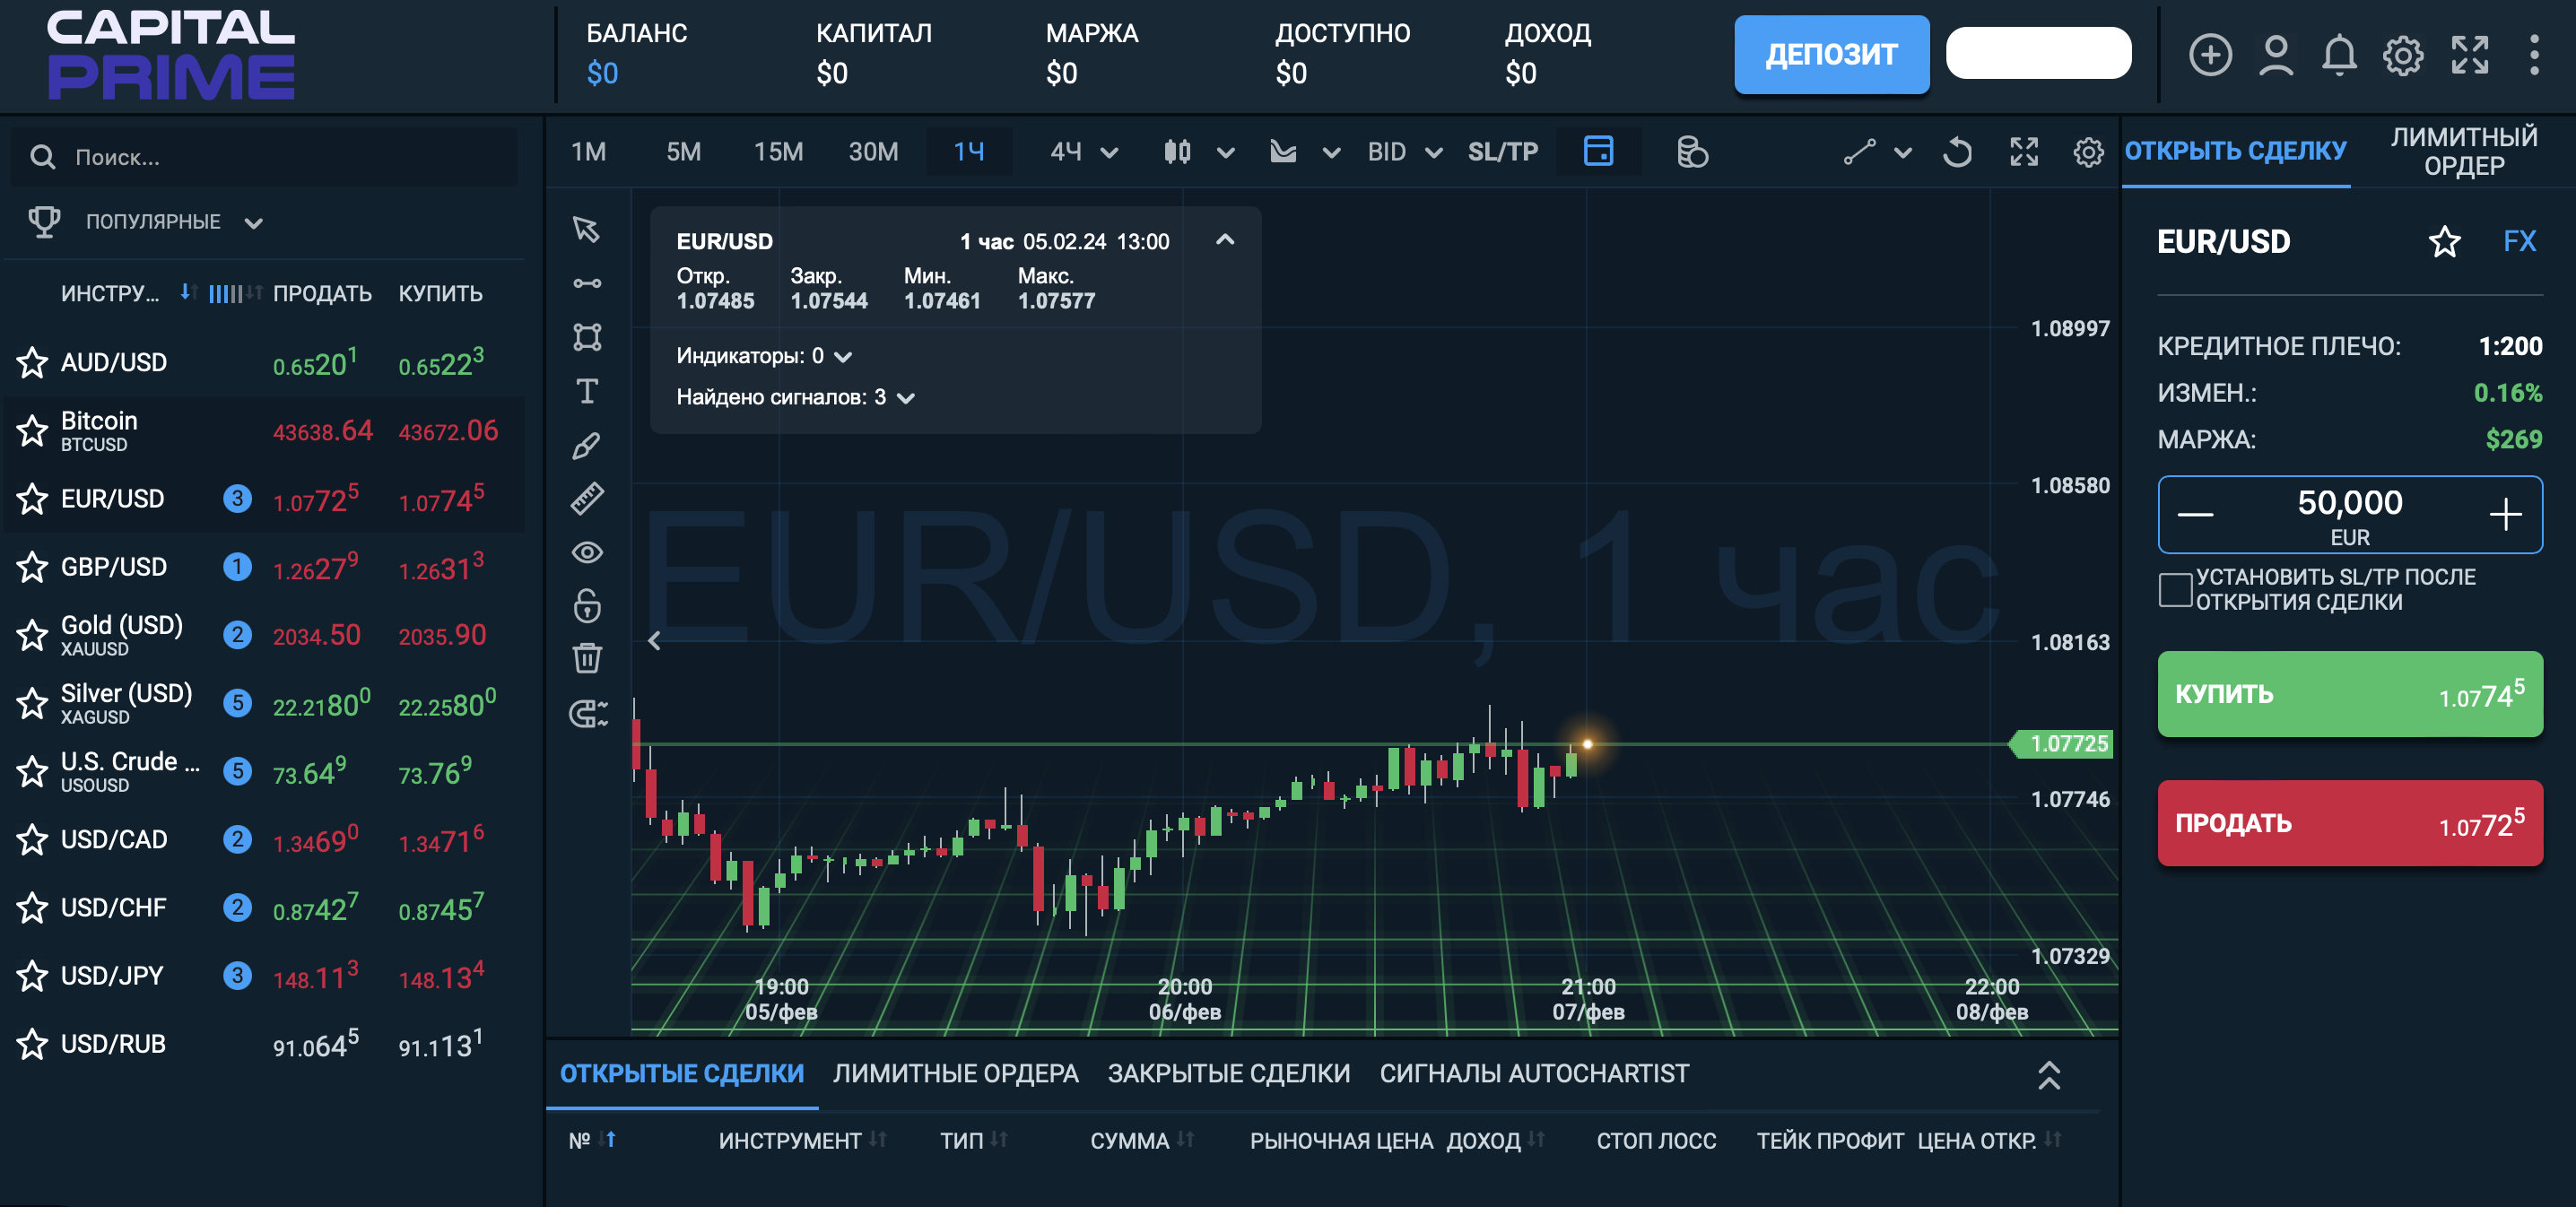The image size is (2576, 1207).
Task: Click the 50,000 EUR amount field
Action: click(2349, 514)
